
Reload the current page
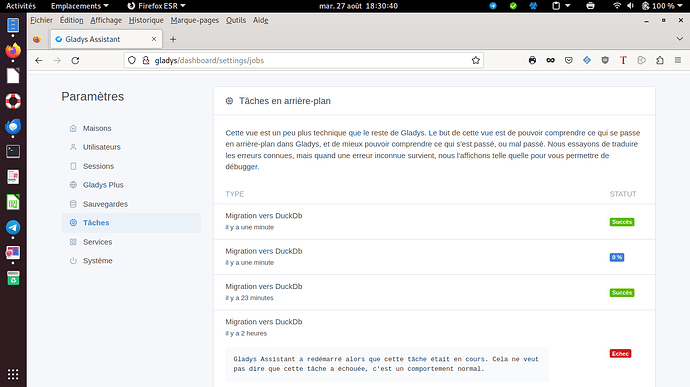75,60
